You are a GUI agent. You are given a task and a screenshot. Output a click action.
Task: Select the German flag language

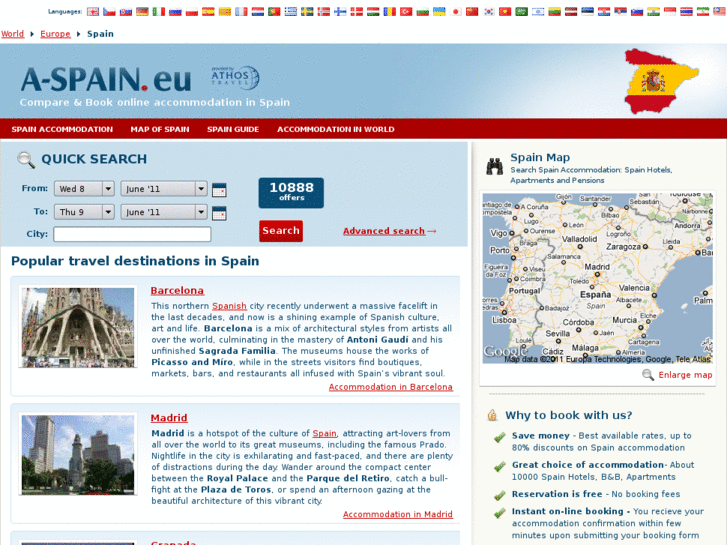coord(142,12)
